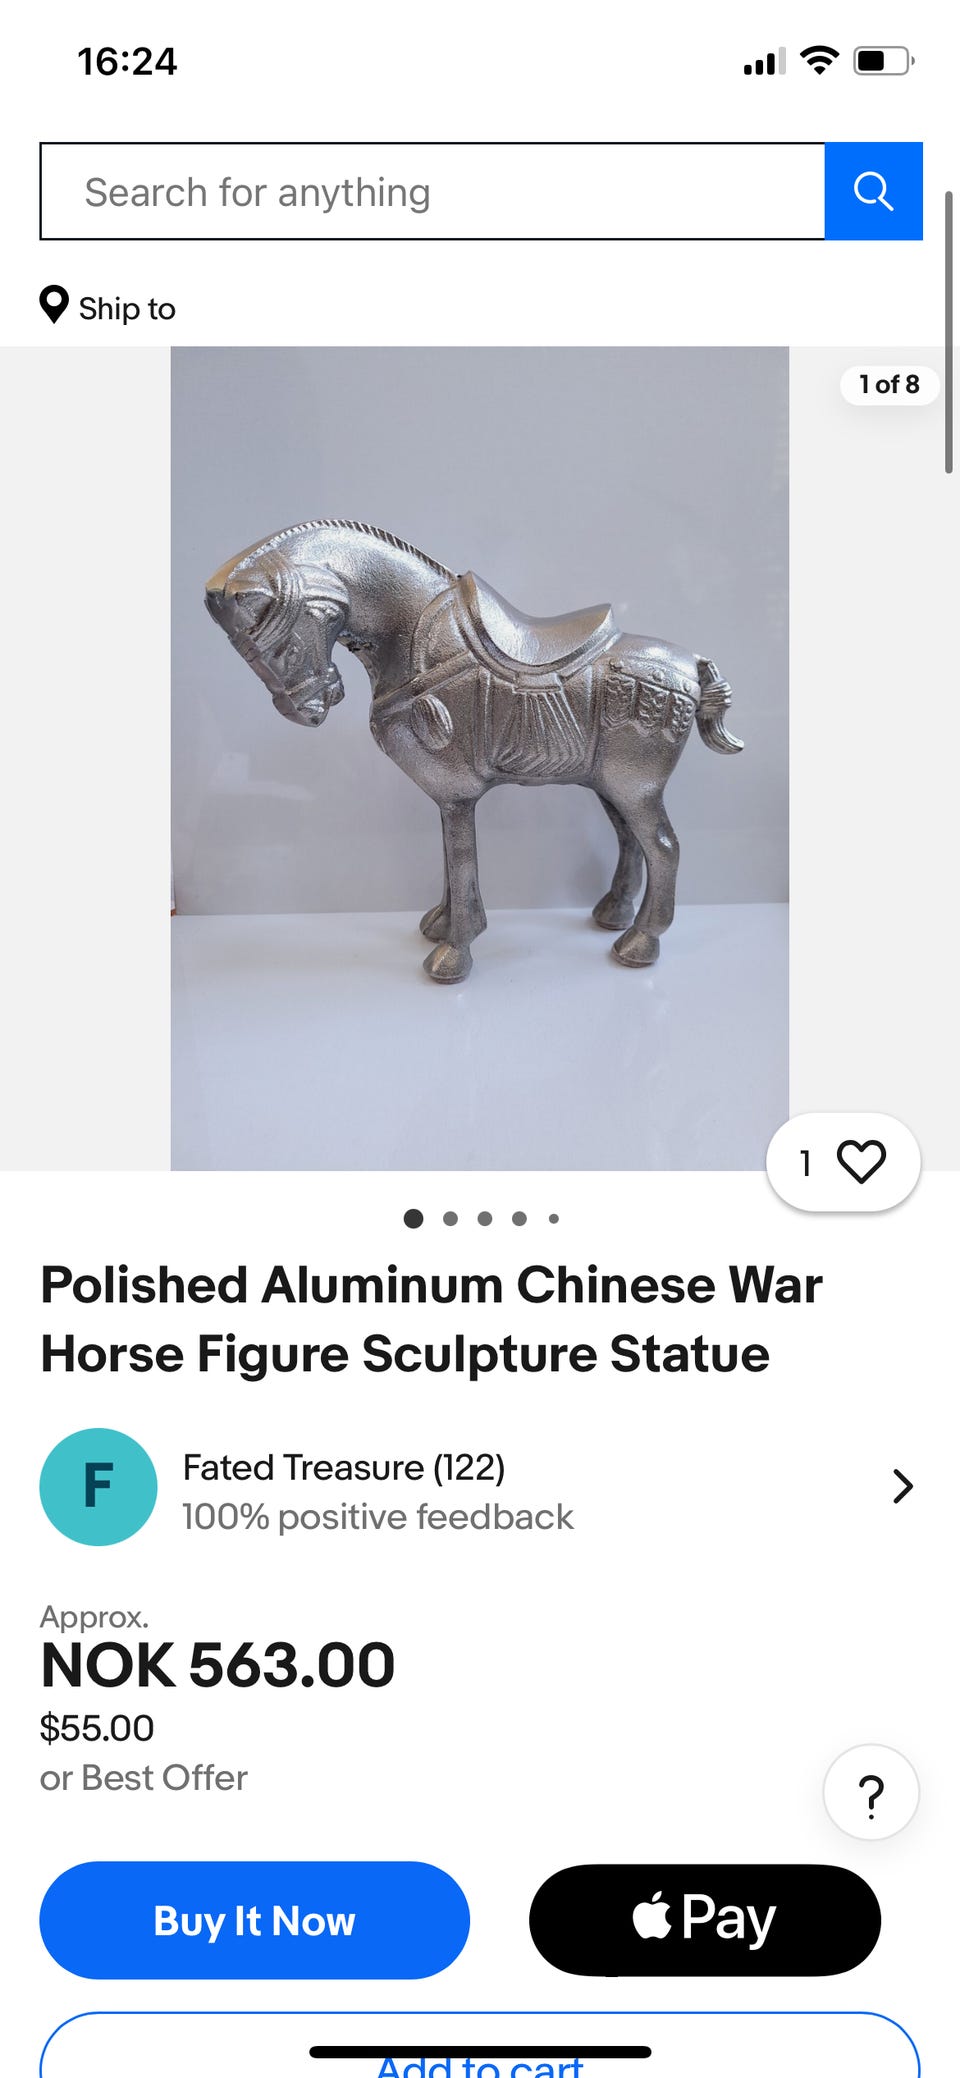Open the question mark help bubble

coord(871,1793)
